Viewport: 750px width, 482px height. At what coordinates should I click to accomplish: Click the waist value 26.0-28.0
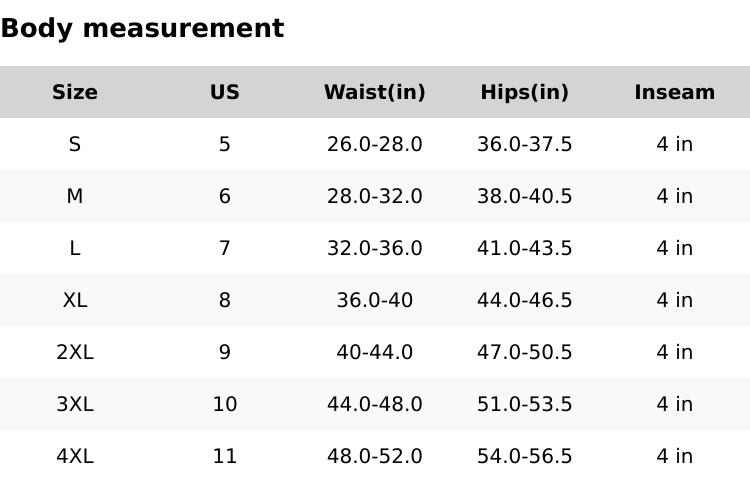coord(375,145)
